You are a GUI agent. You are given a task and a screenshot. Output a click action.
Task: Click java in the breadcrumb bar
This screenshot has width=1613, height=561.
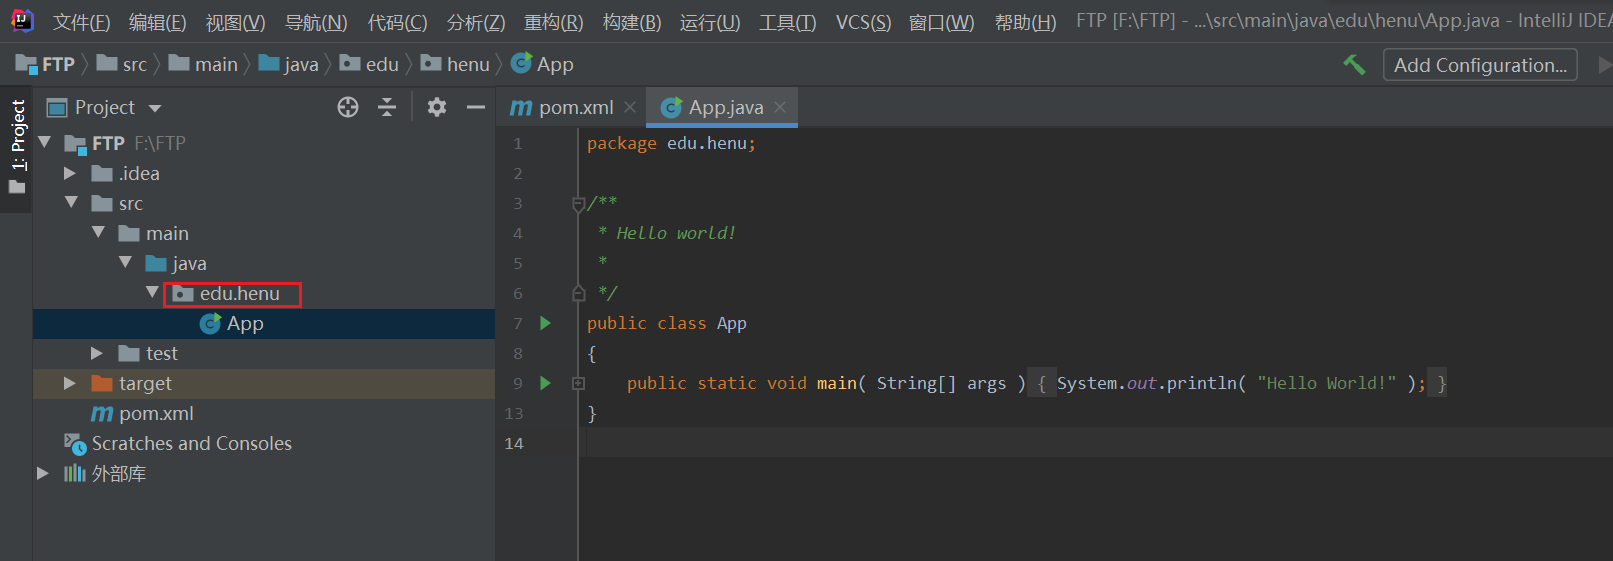click(289, 65)
